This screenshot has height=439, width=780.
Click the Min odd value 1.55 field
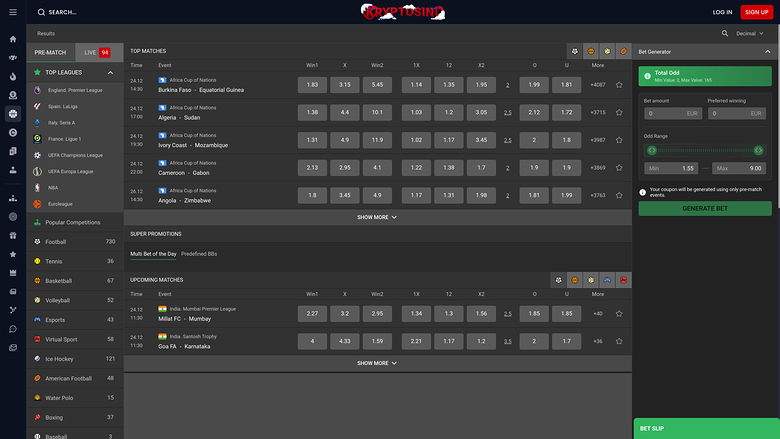[671, 168]
